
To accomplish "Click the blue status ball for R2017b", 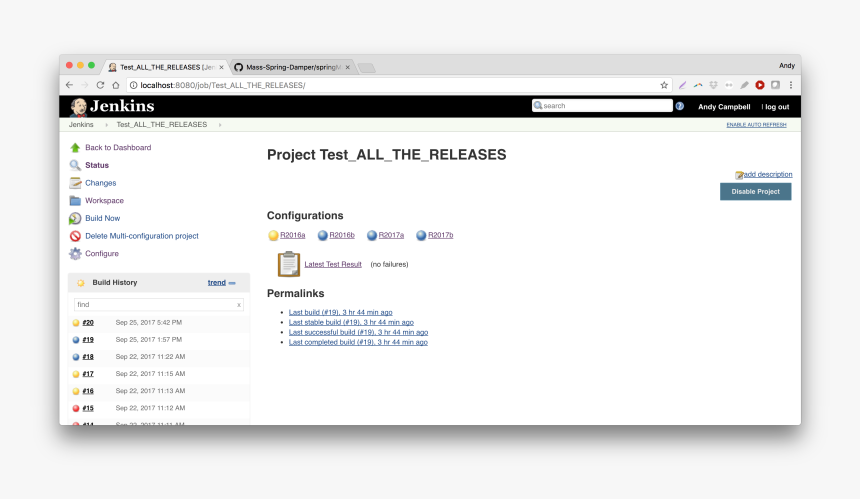I will pos(421,235).
